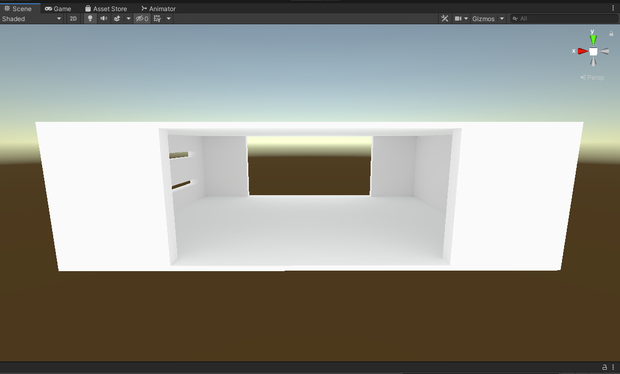The height and width of the screenshot is (374, 620).
Task: Toggle scene audio speaker icon
Action: 104,19
